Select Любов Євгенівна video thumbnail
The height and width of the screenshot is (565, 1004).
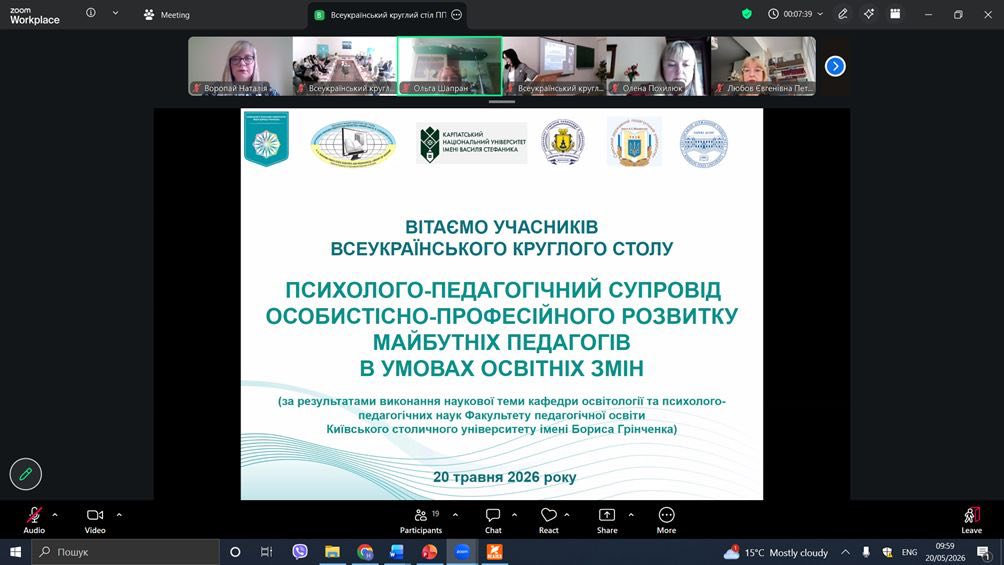coord(763,66)
